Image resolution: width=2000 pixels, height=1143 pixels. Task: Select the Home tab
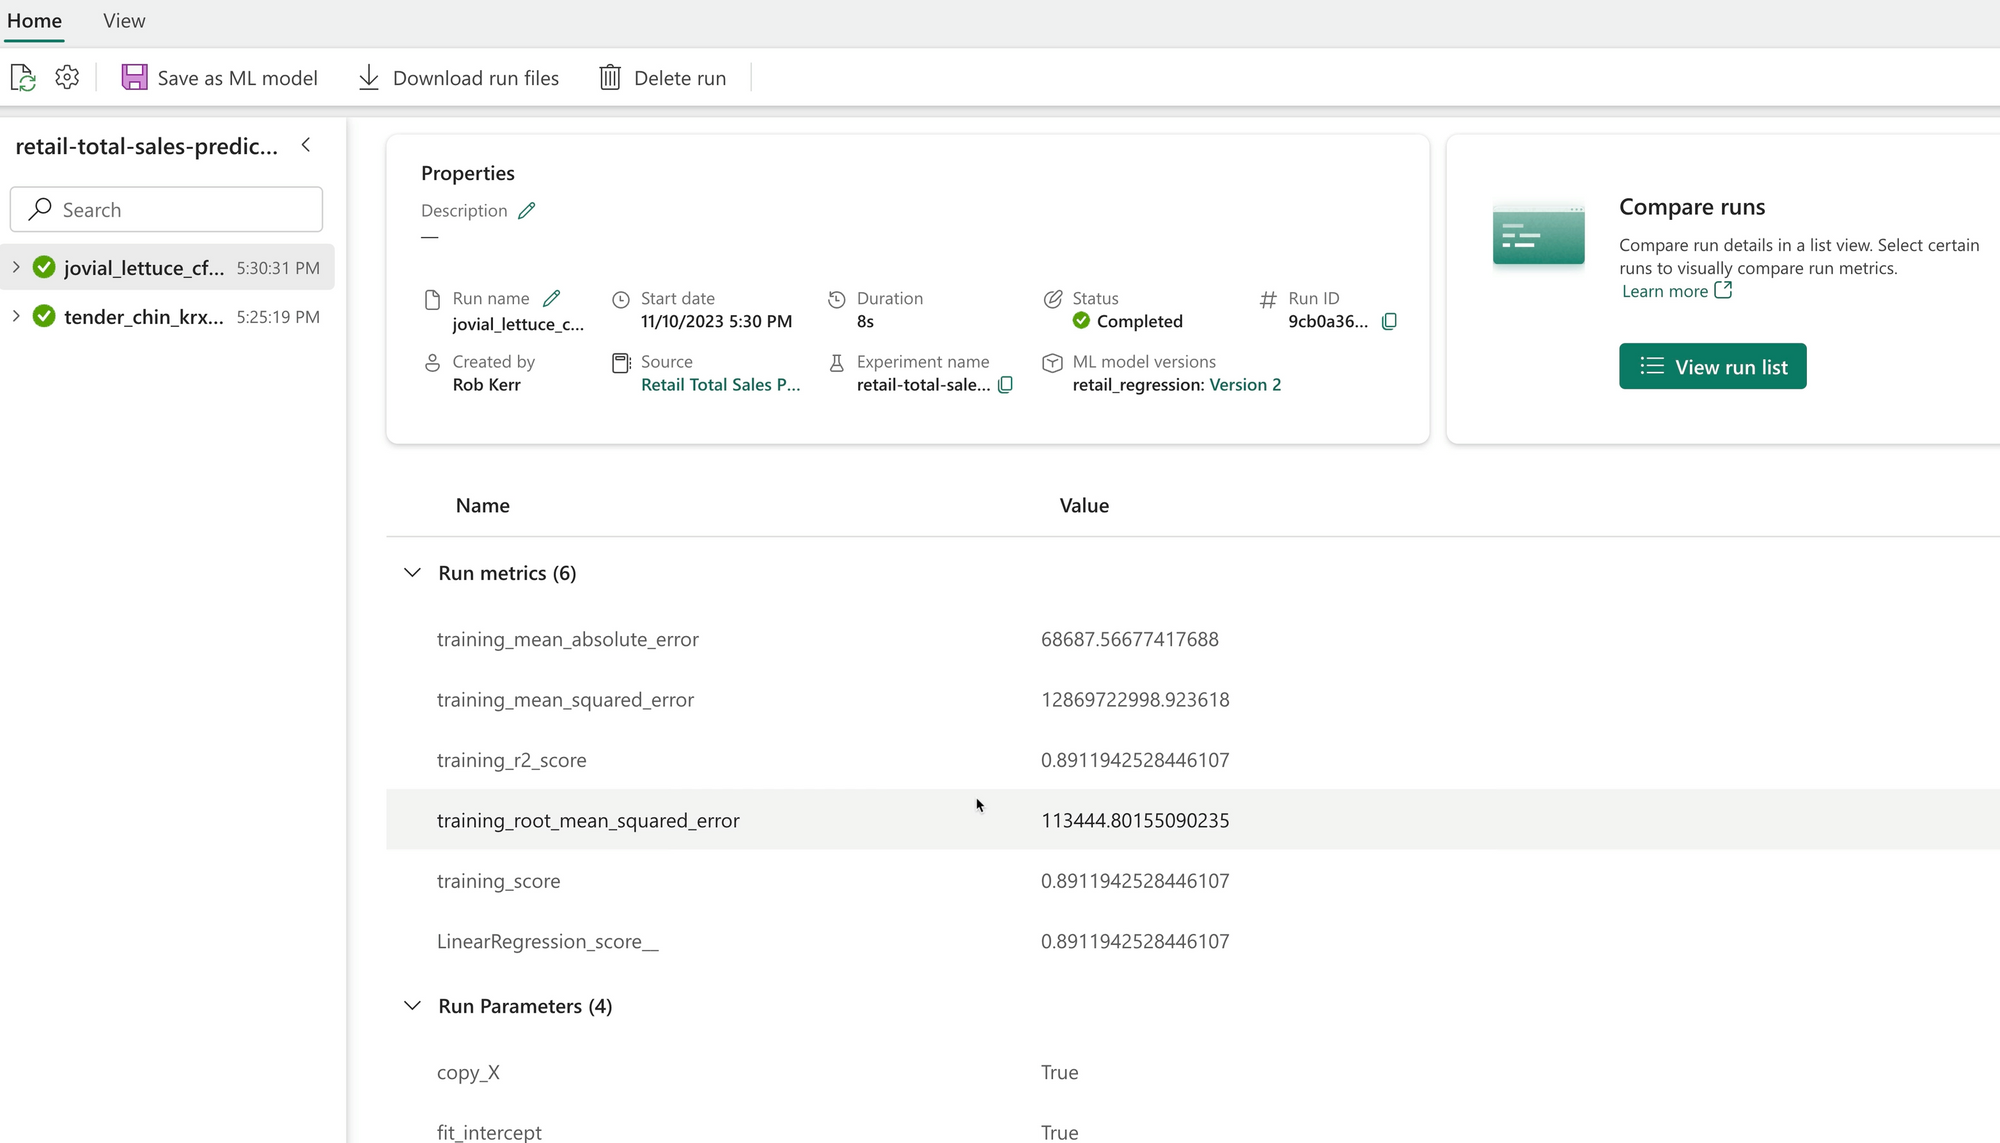34,21
